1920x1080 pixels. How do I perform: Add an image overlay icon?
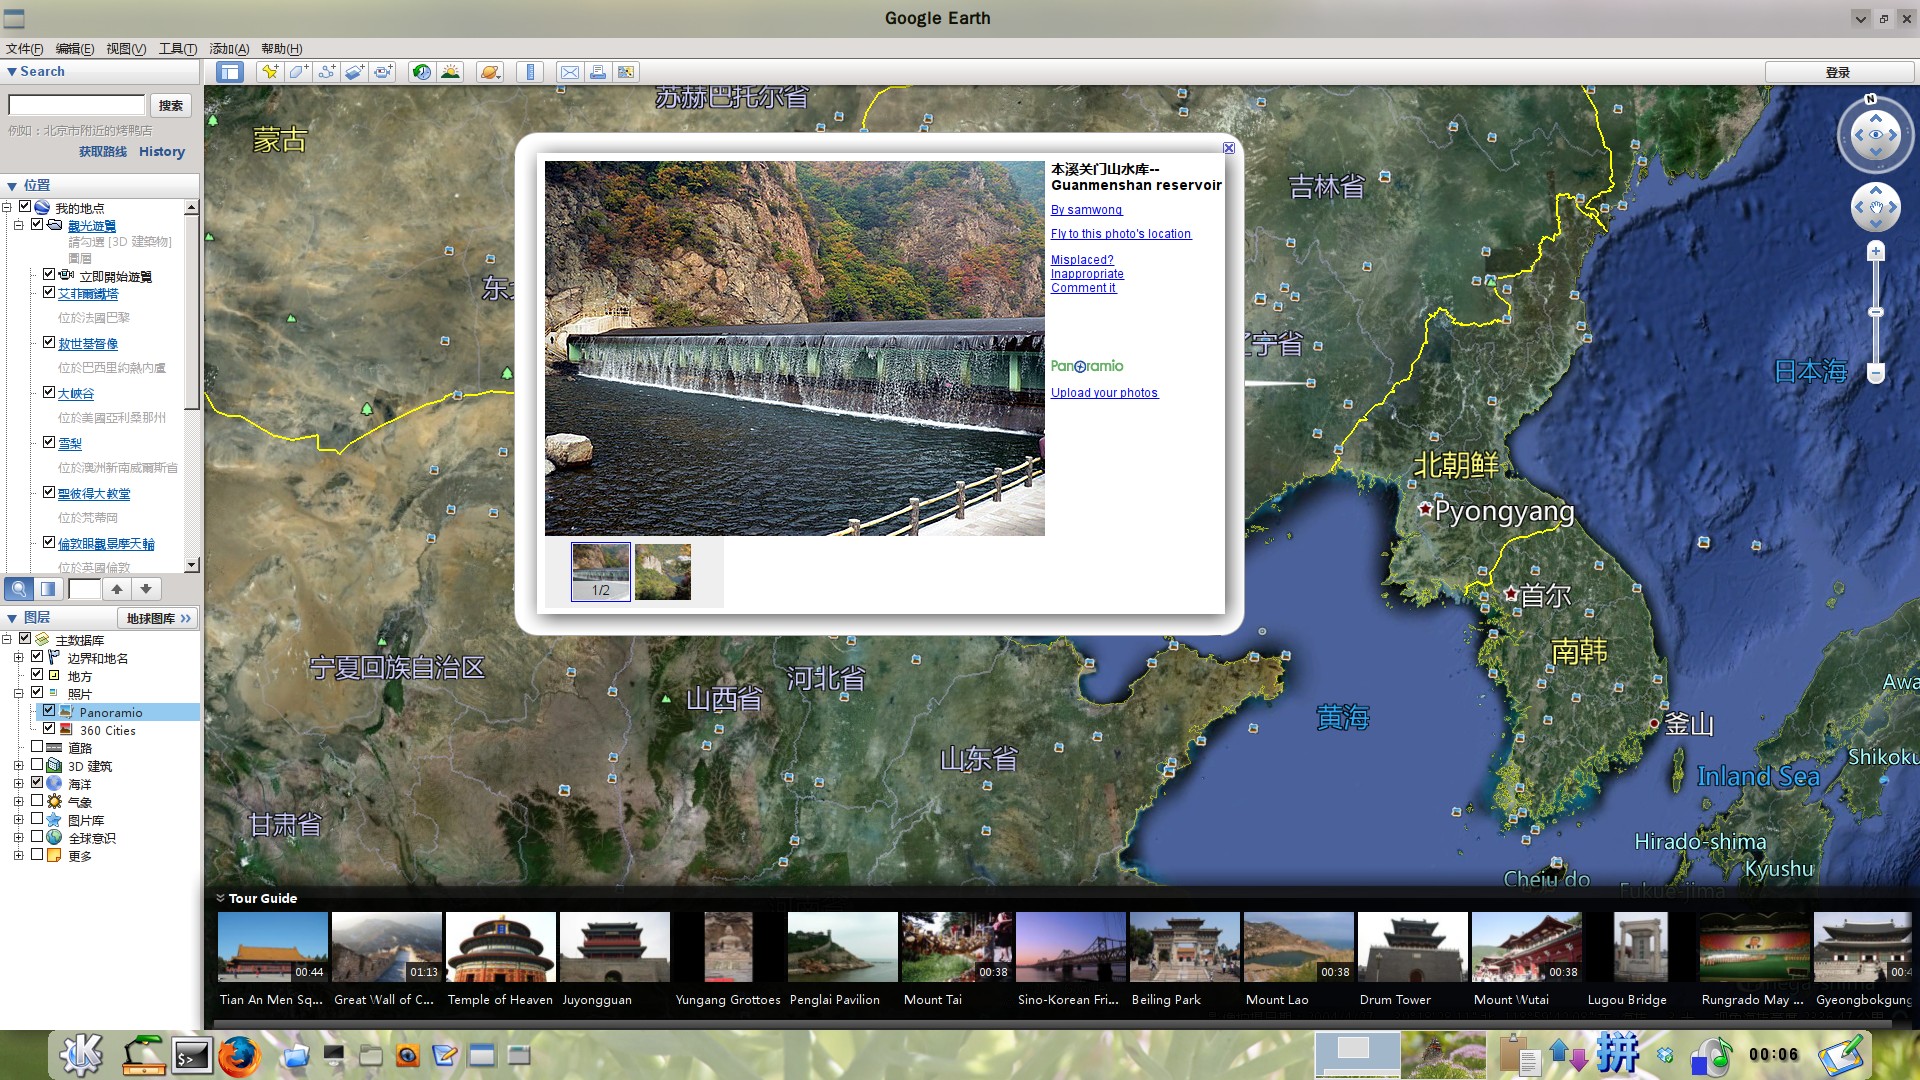pyautogui.click(x=354, y=72)
